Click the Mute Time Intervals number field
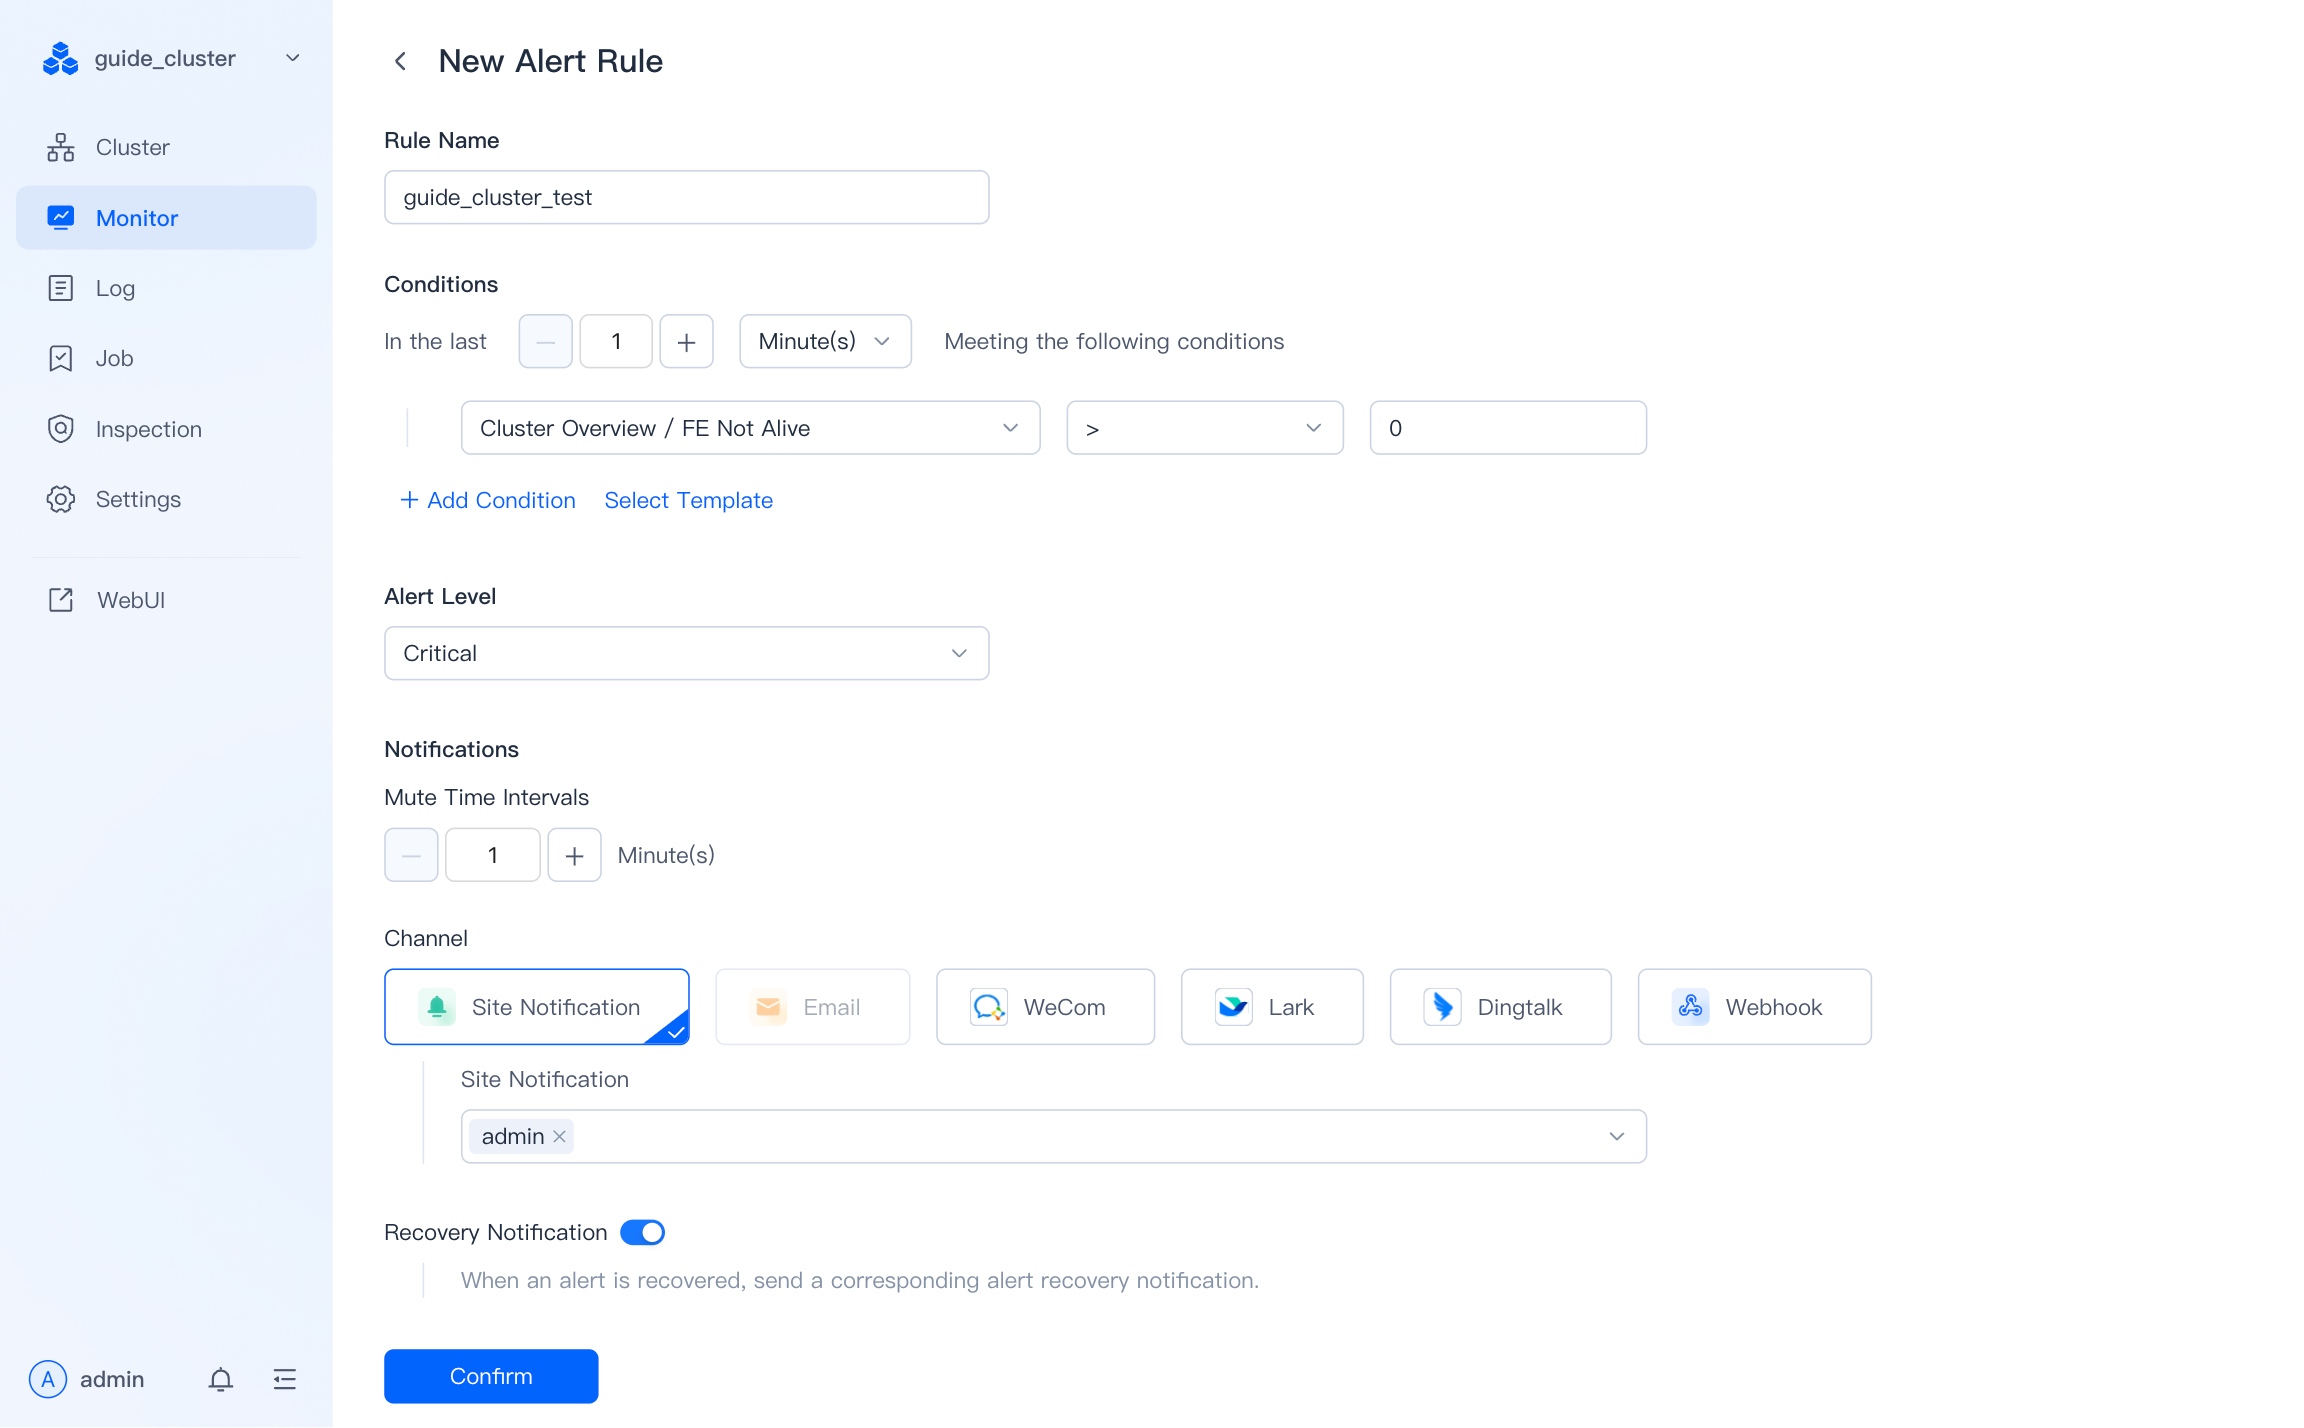The image size is (2304, 1428). pos(492,855)
